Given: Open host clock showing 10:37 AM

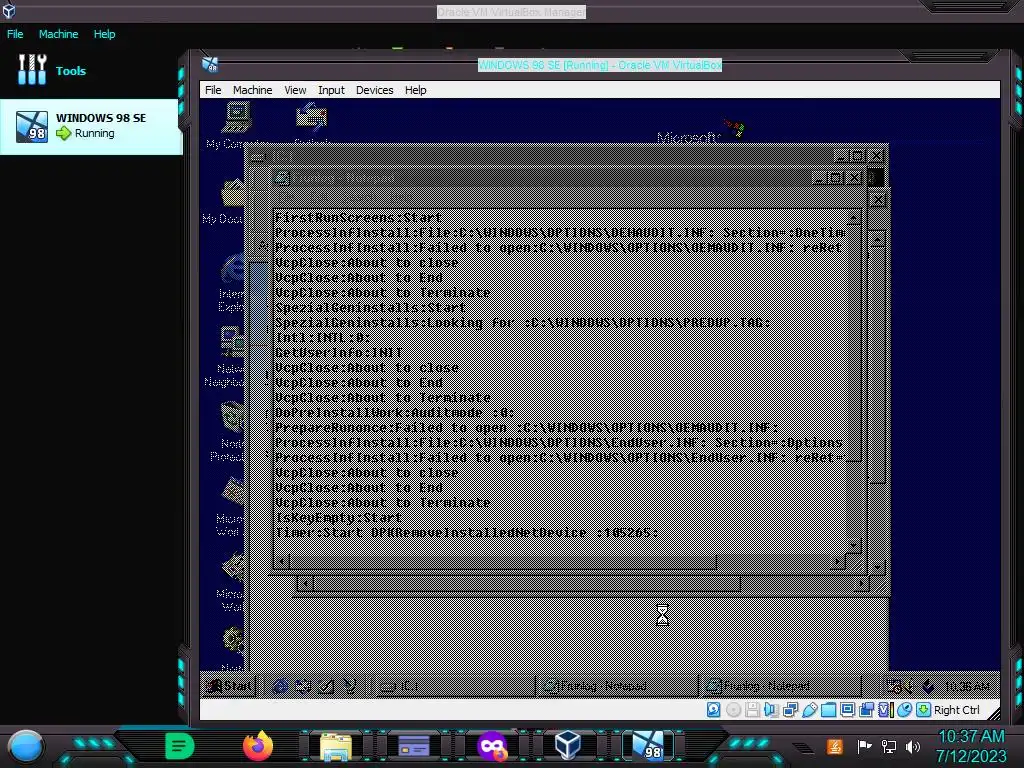Looking at the screenshot, I should coord(971,746).
